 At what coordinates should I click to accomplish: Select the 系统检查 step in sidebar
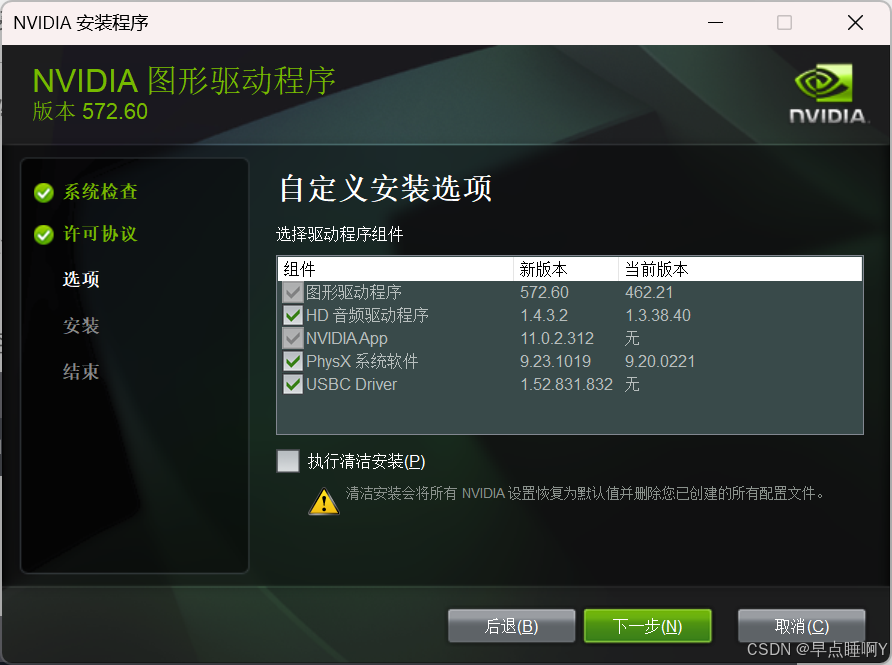pyautogui.click(x=100, y=192)
